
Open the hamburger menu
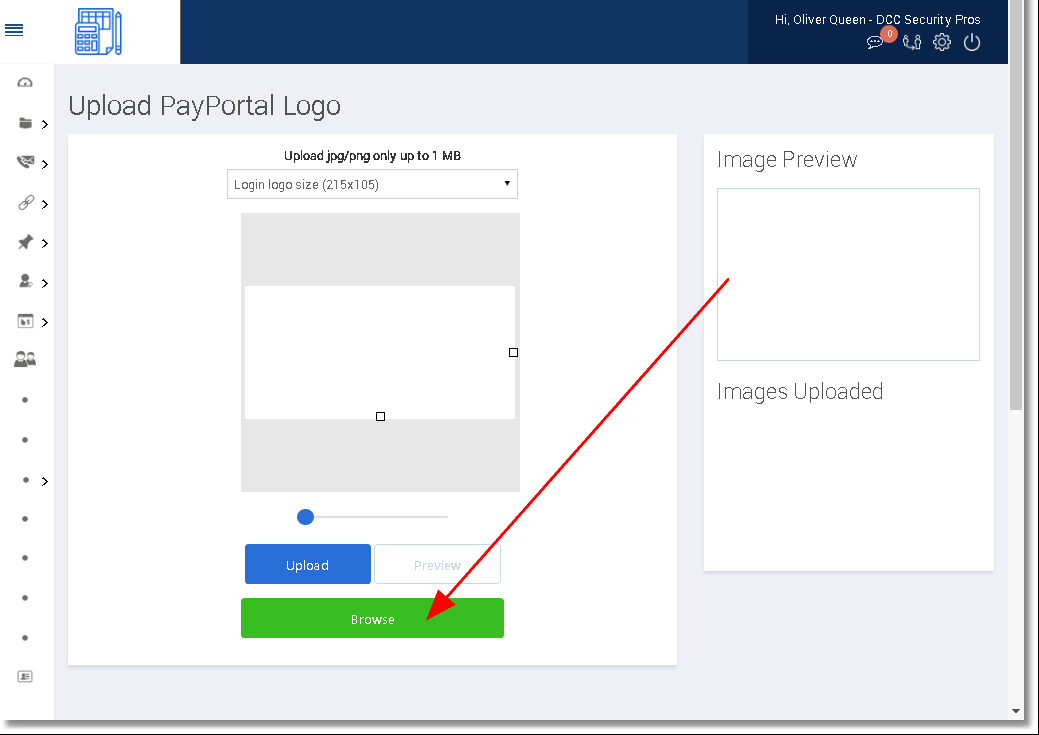tap(14, 30)
